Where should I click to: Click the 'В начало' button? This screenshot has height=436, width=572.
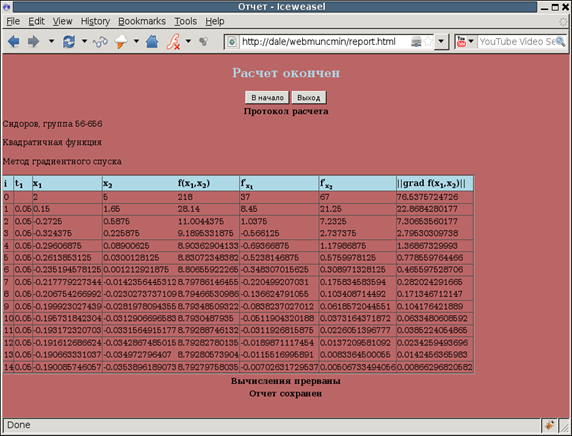267,98
